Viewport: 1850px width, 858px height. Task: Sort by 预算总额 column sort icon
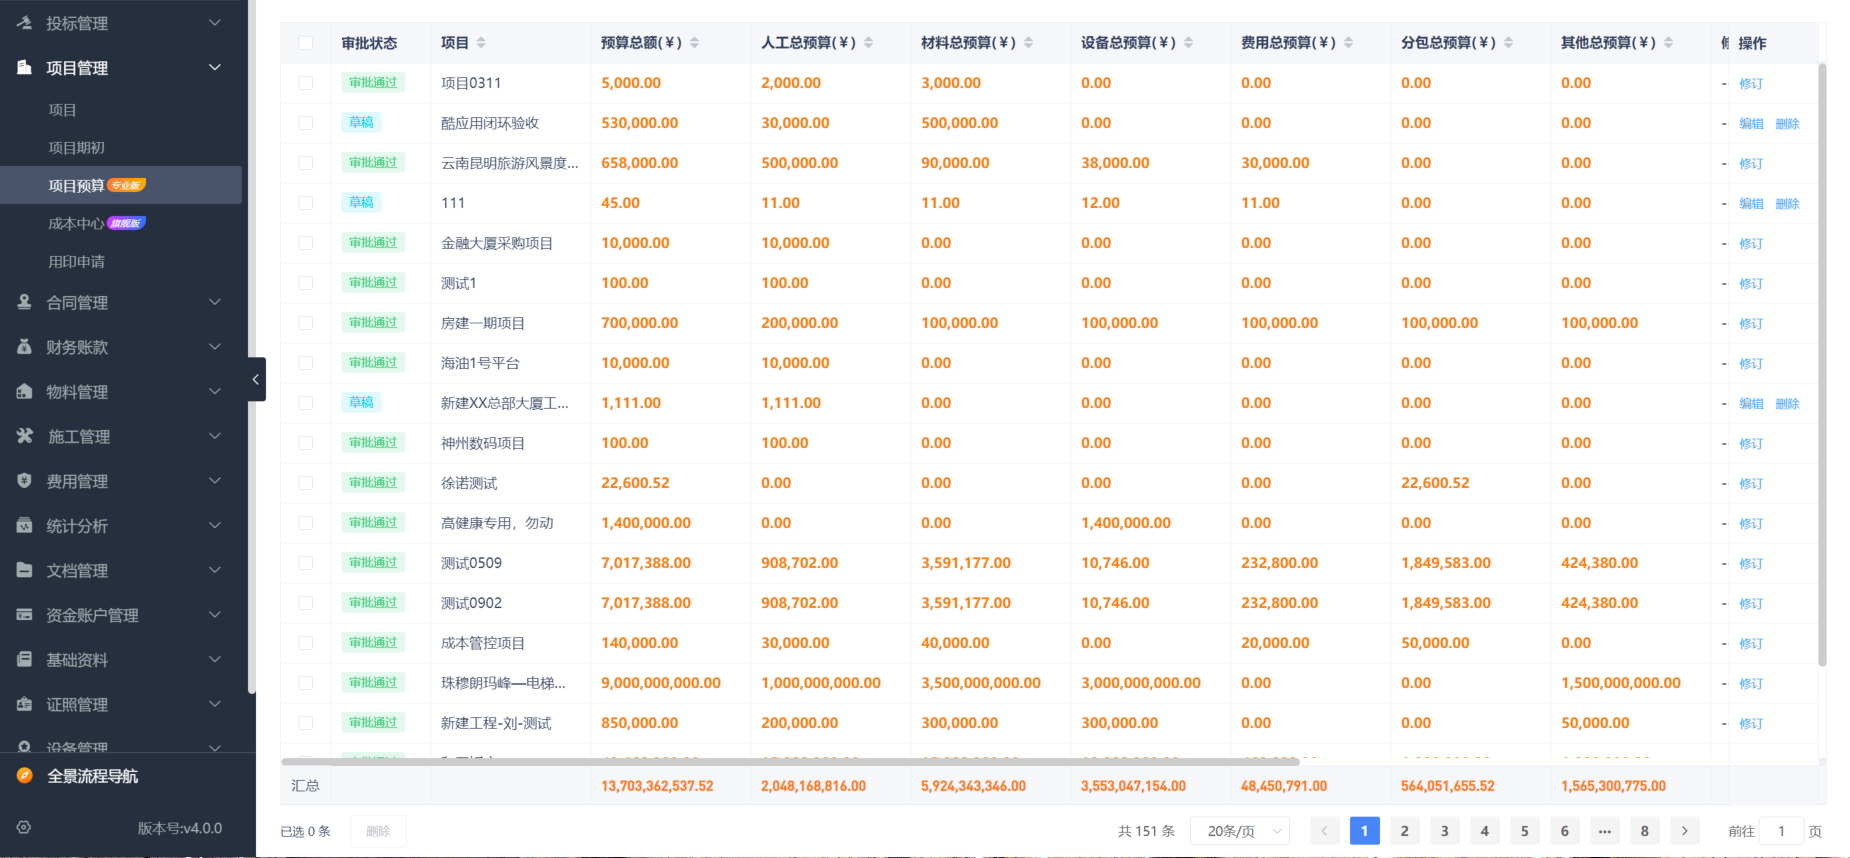pos(694,43)
